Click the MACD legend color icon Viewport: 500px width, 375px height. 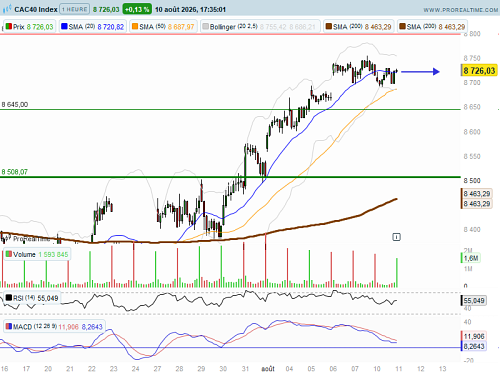click(9, 326)
